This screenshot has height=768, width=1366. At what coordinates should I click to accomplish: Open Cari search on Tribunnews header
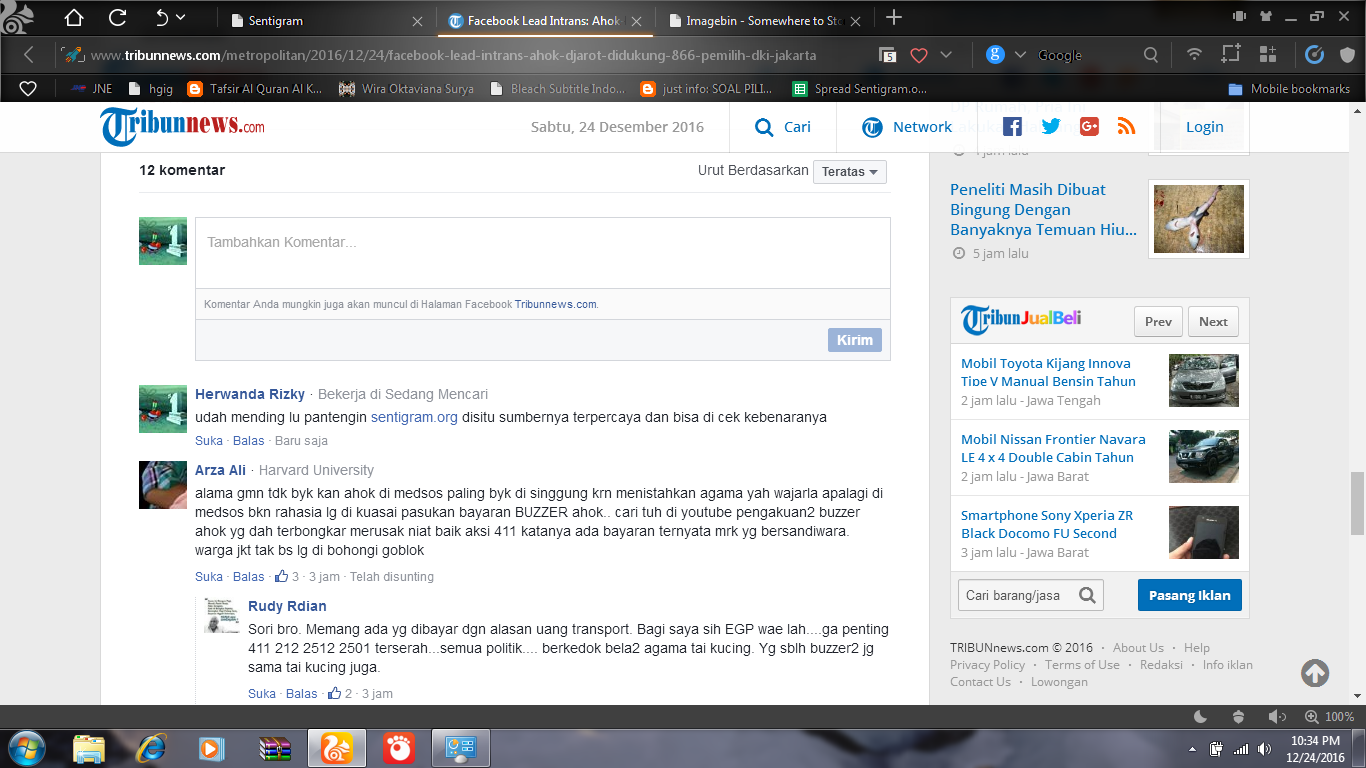coord(783,127)
